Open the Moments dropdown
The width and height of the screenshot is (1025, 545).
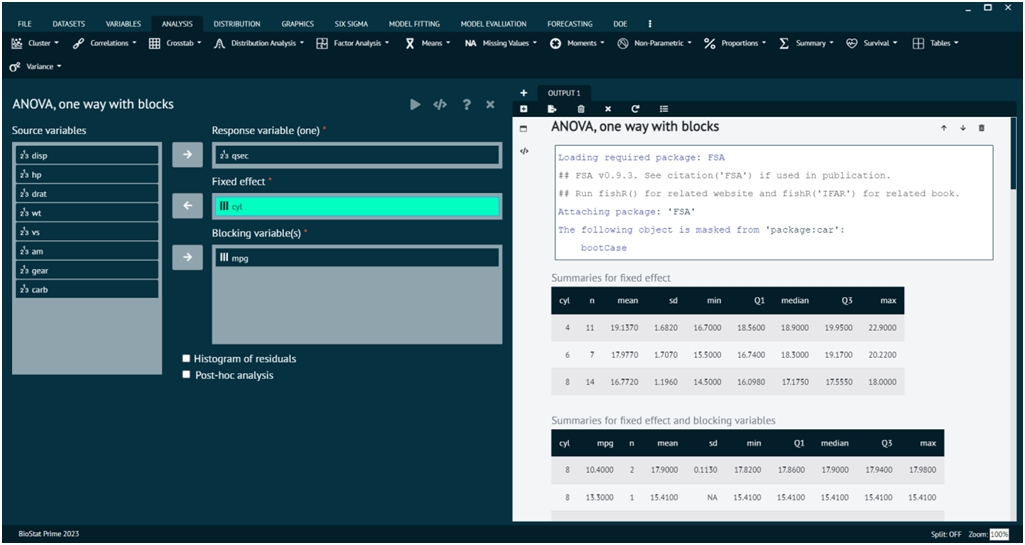(577, 43)
